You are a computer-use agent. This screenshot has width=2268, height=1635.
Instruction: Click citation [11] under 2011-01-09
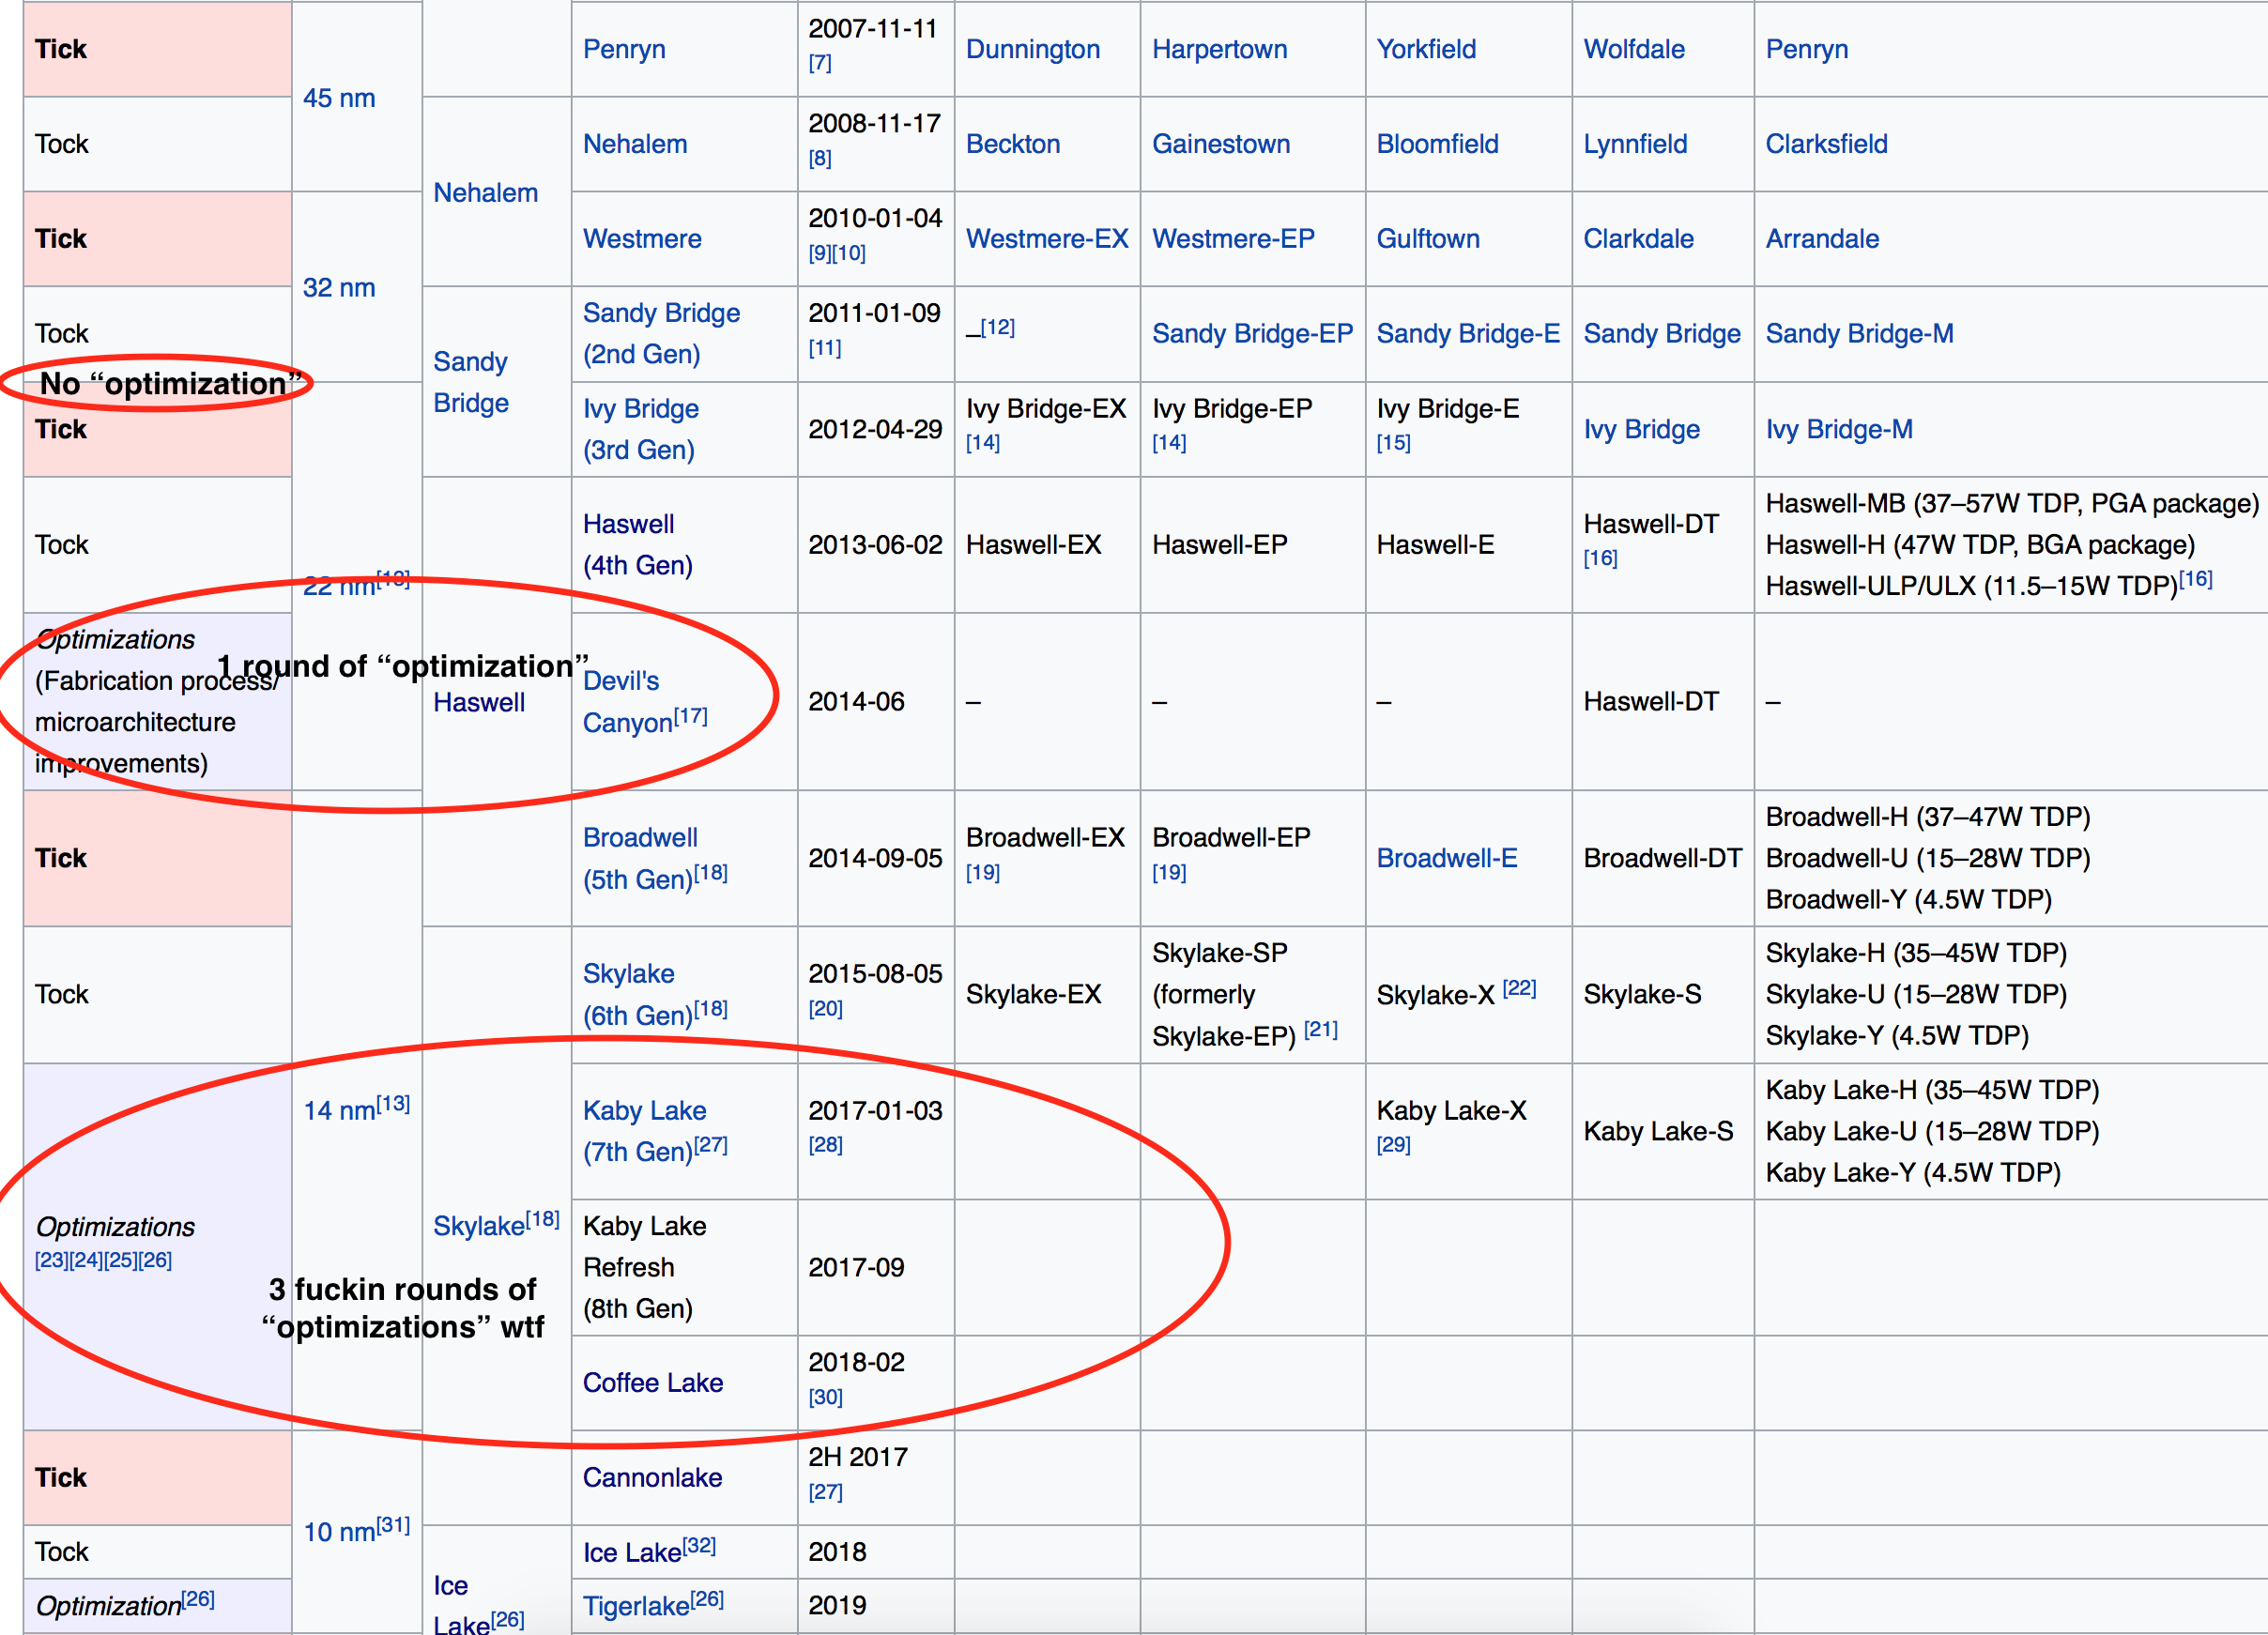[x=825, y=348]
